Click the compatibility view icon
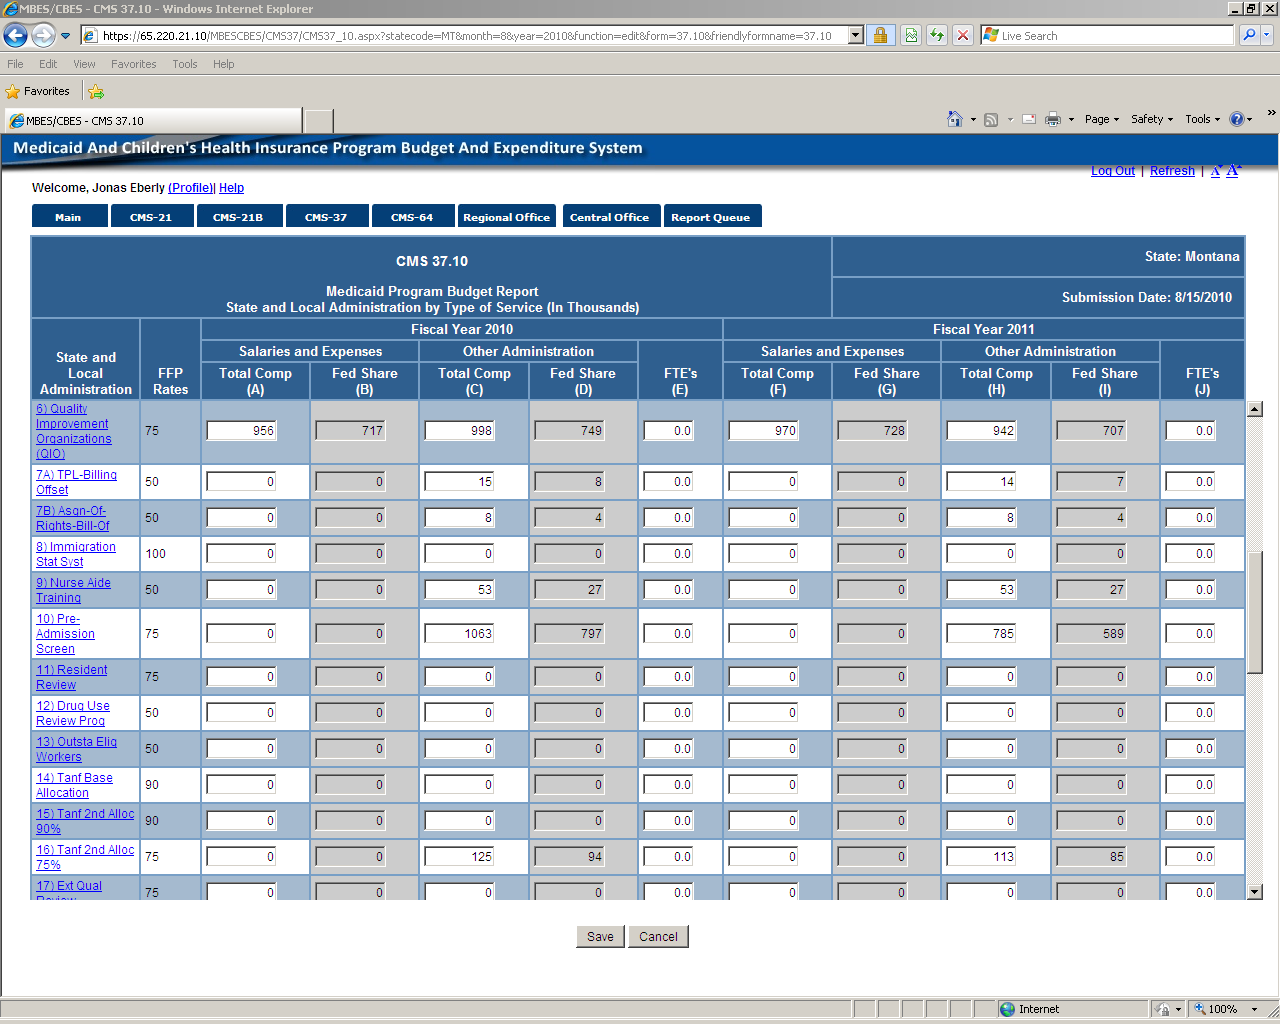 click(911, 36)
